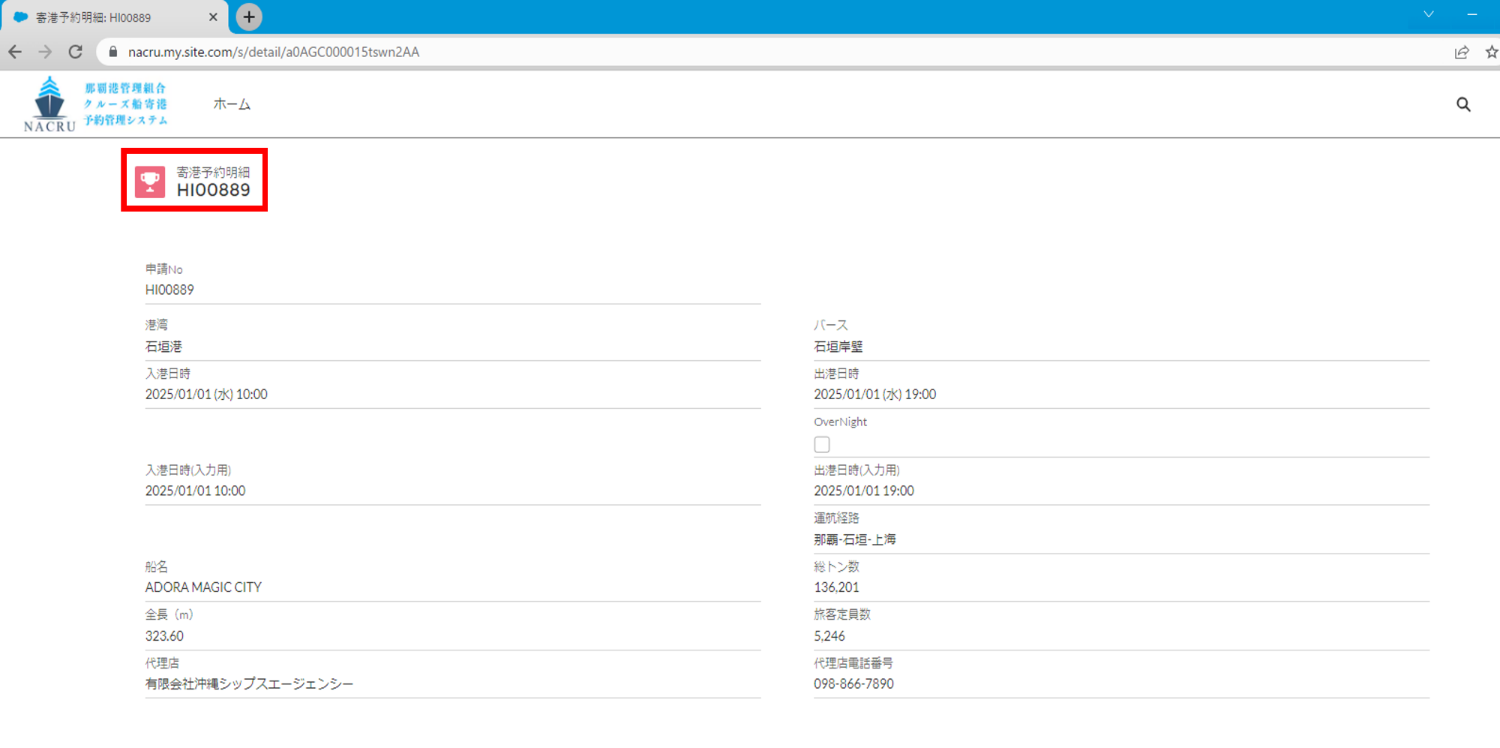
Task: Click 入港日時 value 2025/01/01 (水) 10:00
Action: pyautogui.click(x=206, y=394)
